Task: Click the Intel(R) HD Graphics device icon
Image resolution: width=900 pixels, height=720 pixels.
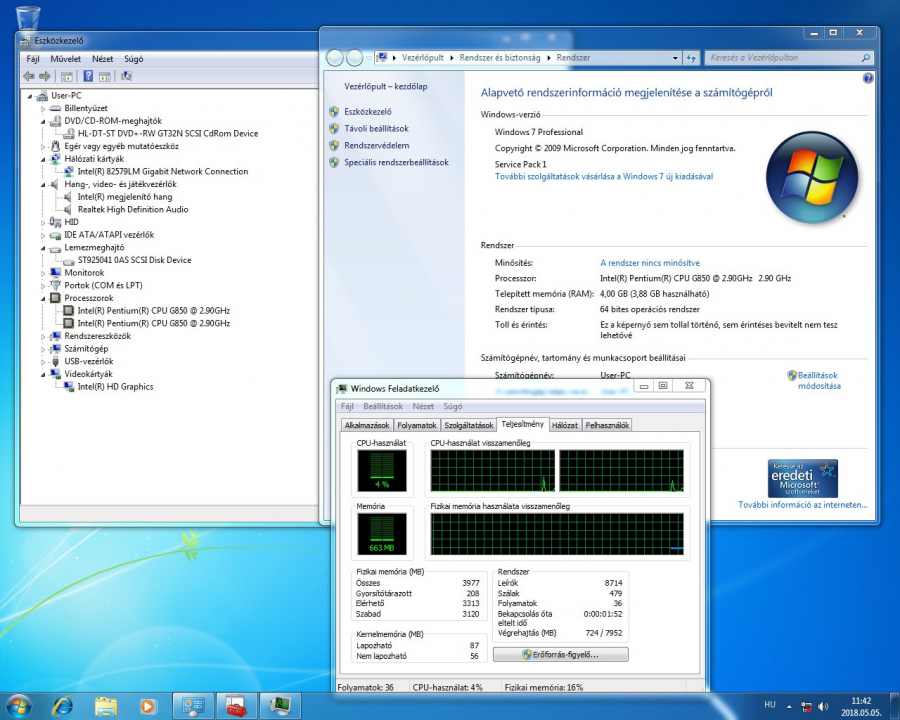Action: (68, 387)
